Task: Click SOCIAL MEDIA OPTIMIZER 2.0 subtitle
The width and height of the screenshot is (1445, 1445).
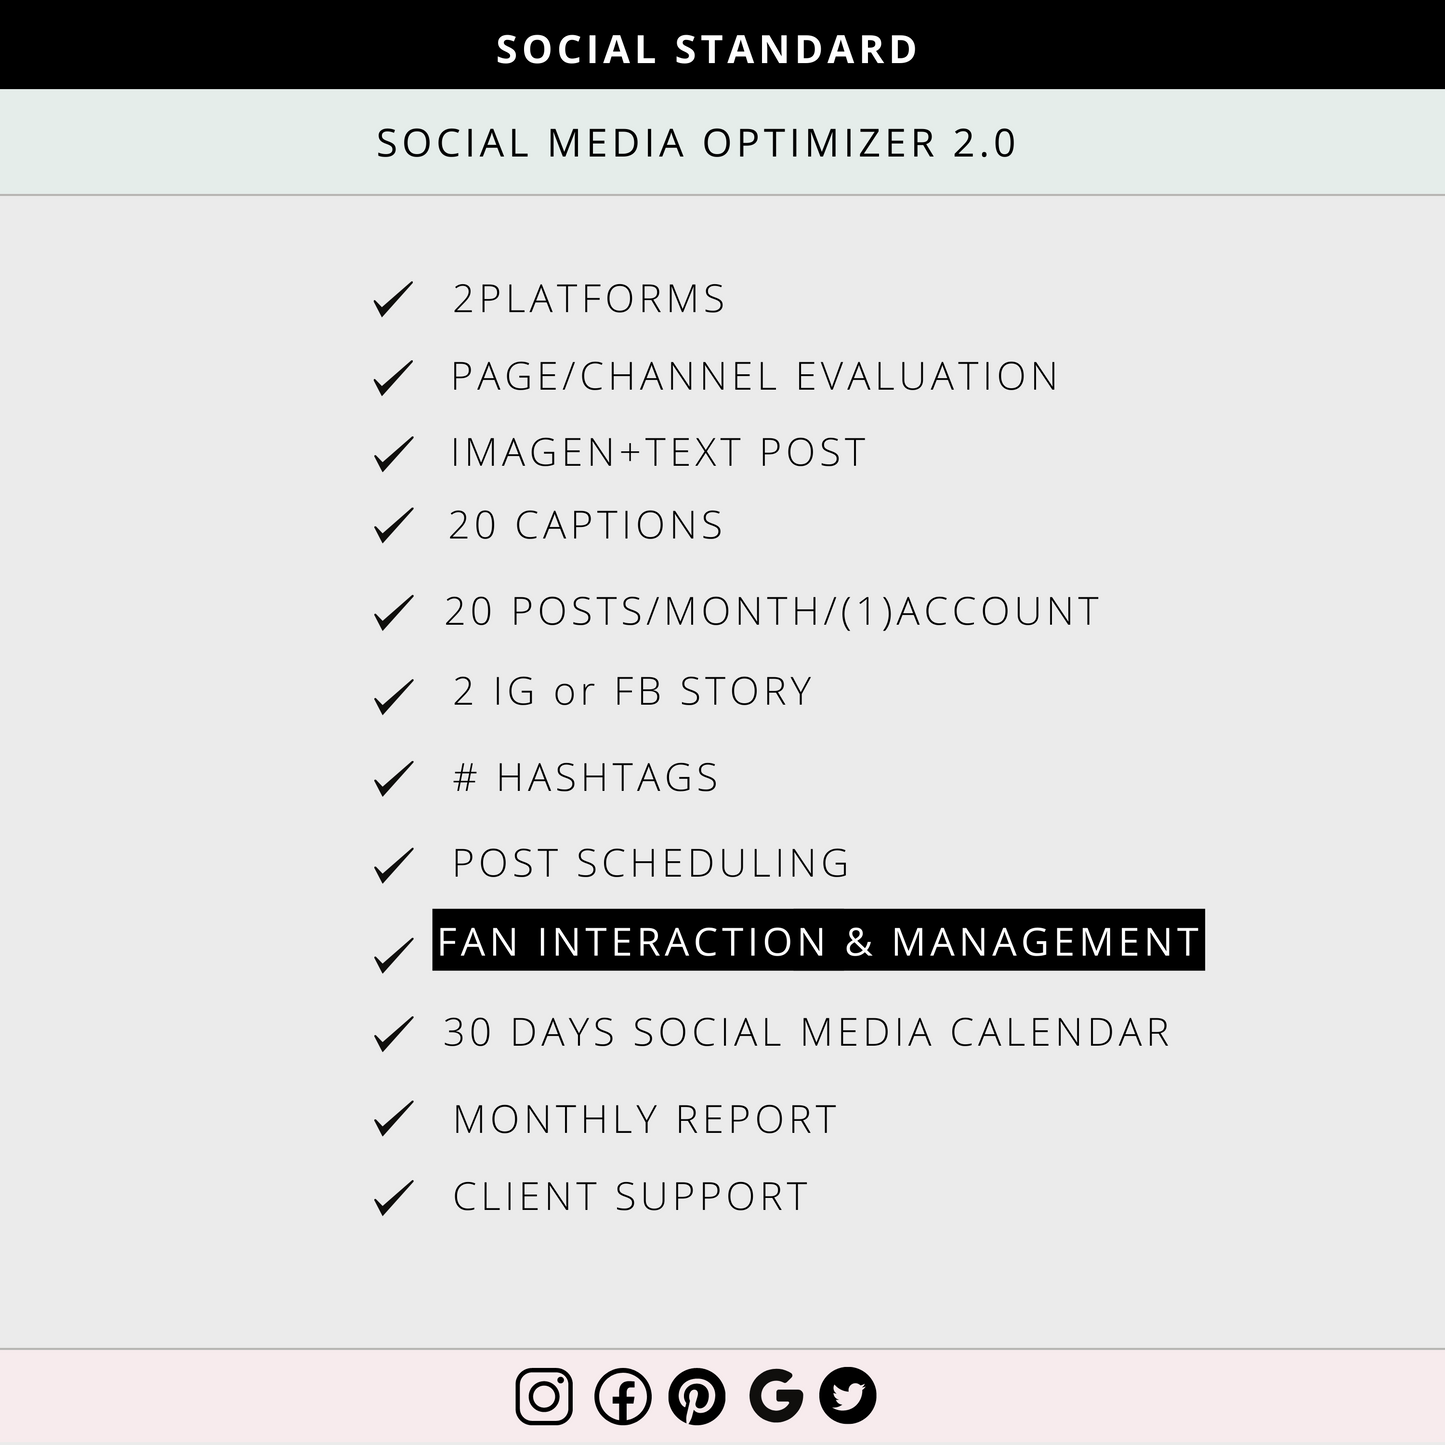Action: [696, 143]
